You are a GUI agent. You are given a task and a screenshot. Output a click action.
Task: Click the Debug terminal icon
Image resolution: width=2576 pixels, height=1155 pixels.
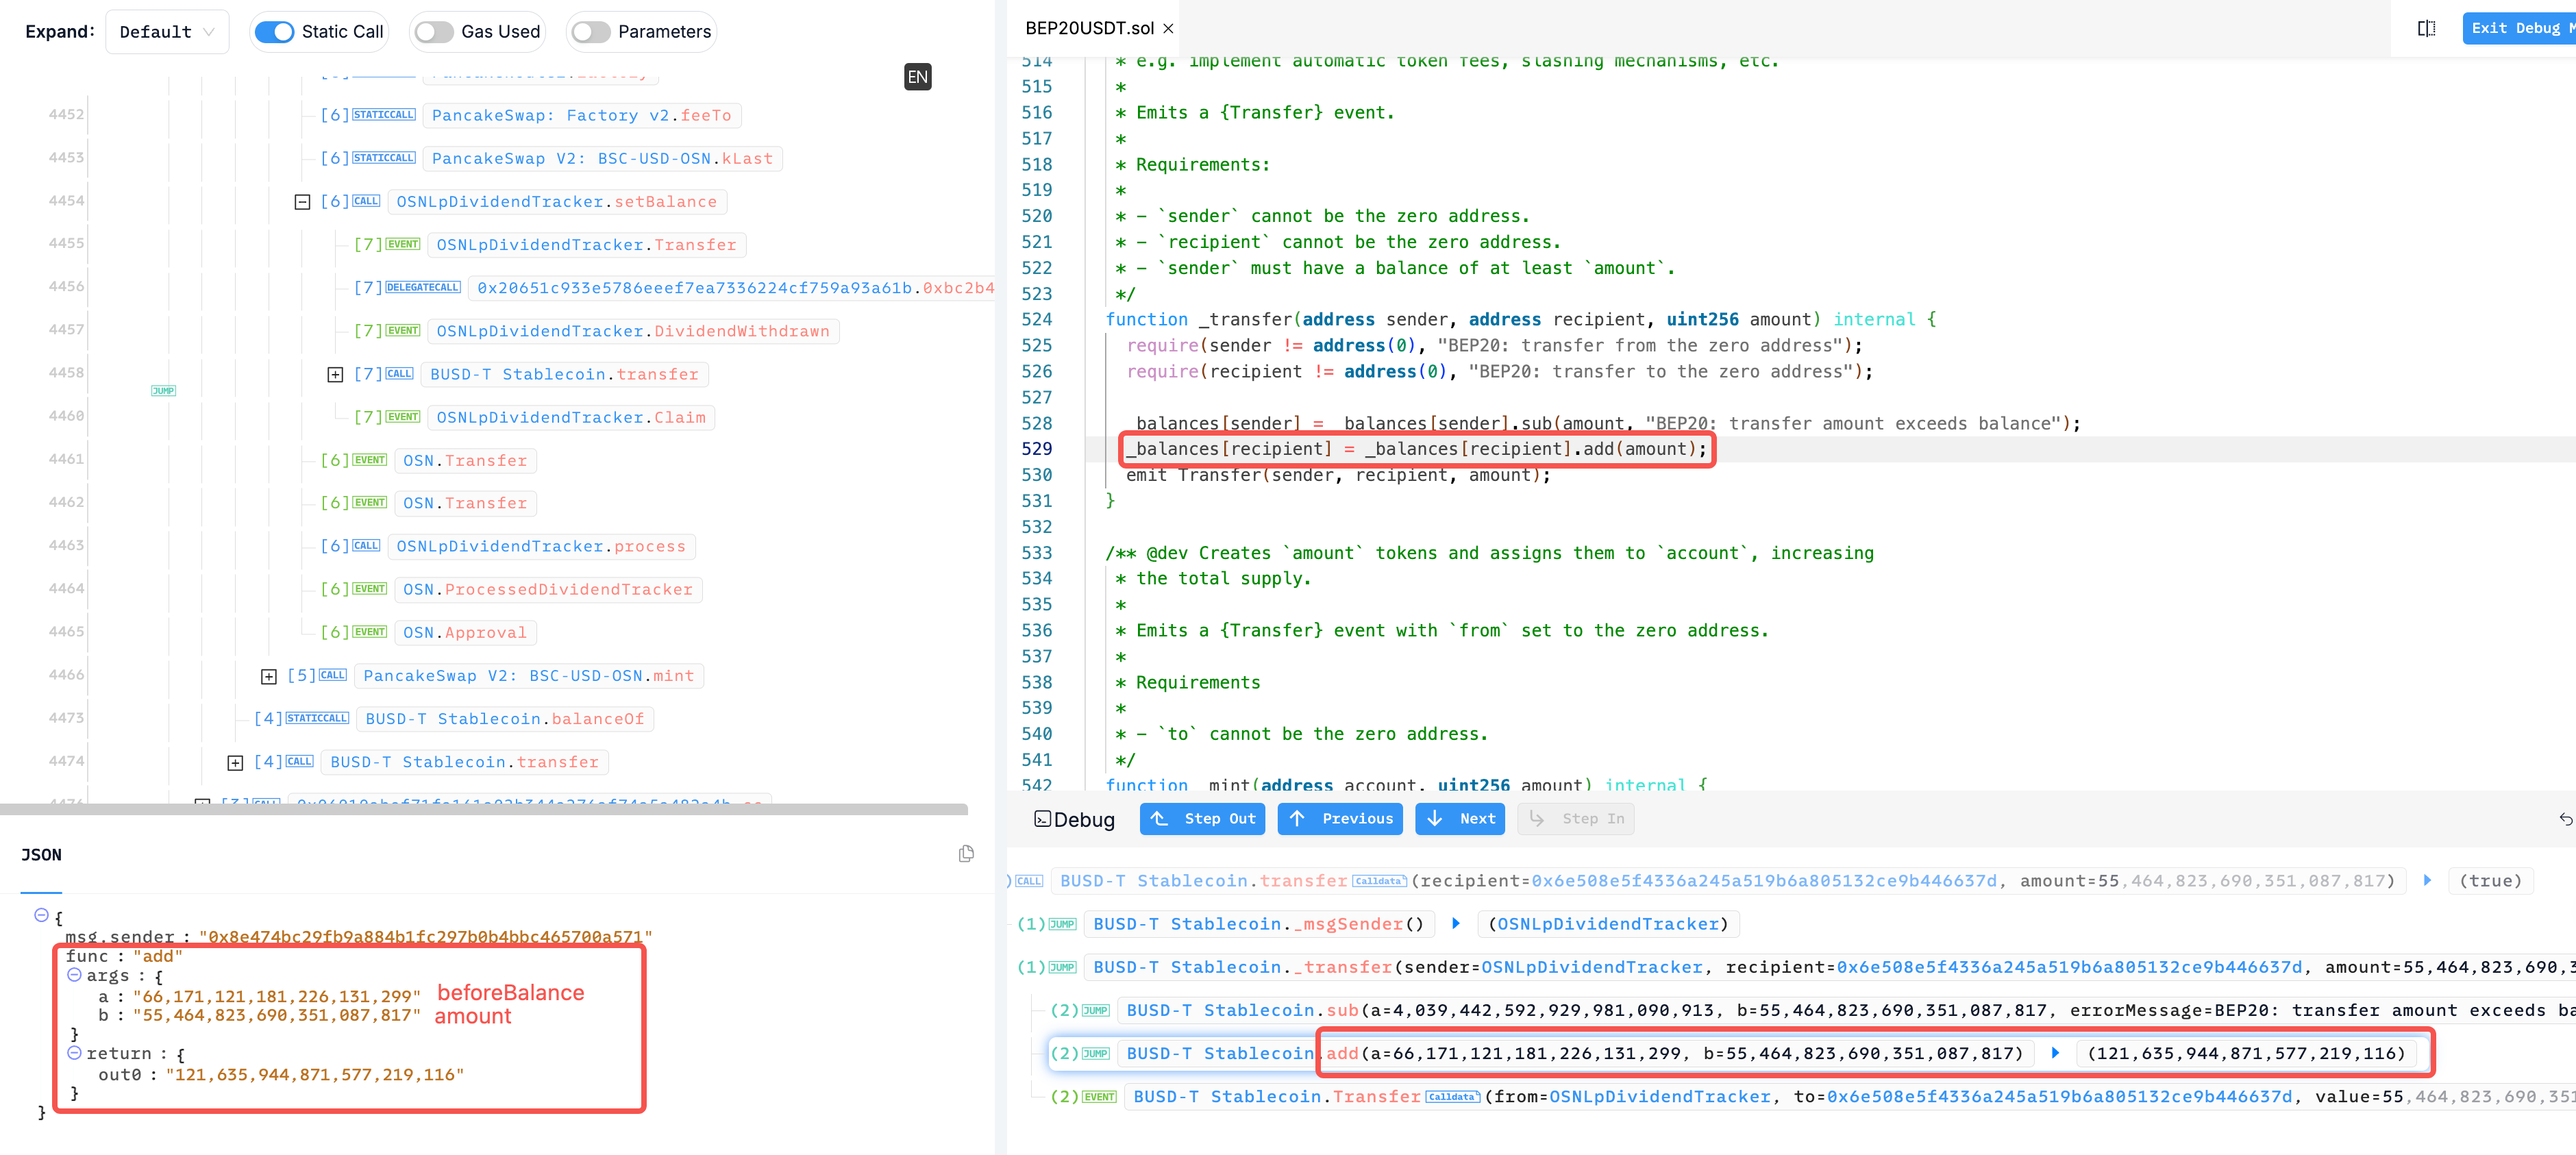coord(1042,819)
